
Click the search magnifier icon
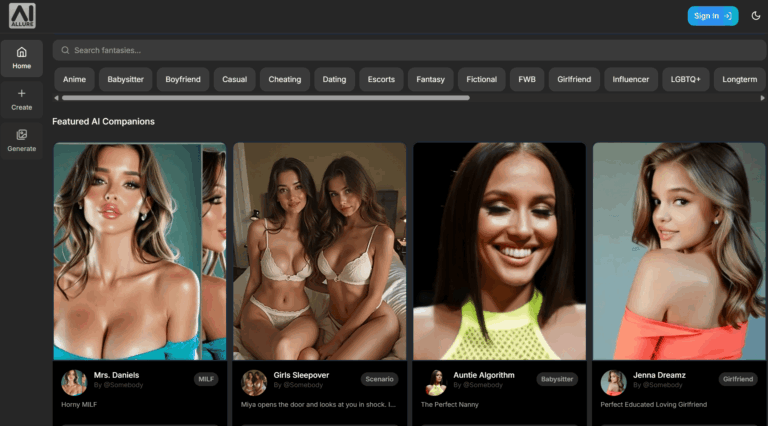[x=65, y=50]
